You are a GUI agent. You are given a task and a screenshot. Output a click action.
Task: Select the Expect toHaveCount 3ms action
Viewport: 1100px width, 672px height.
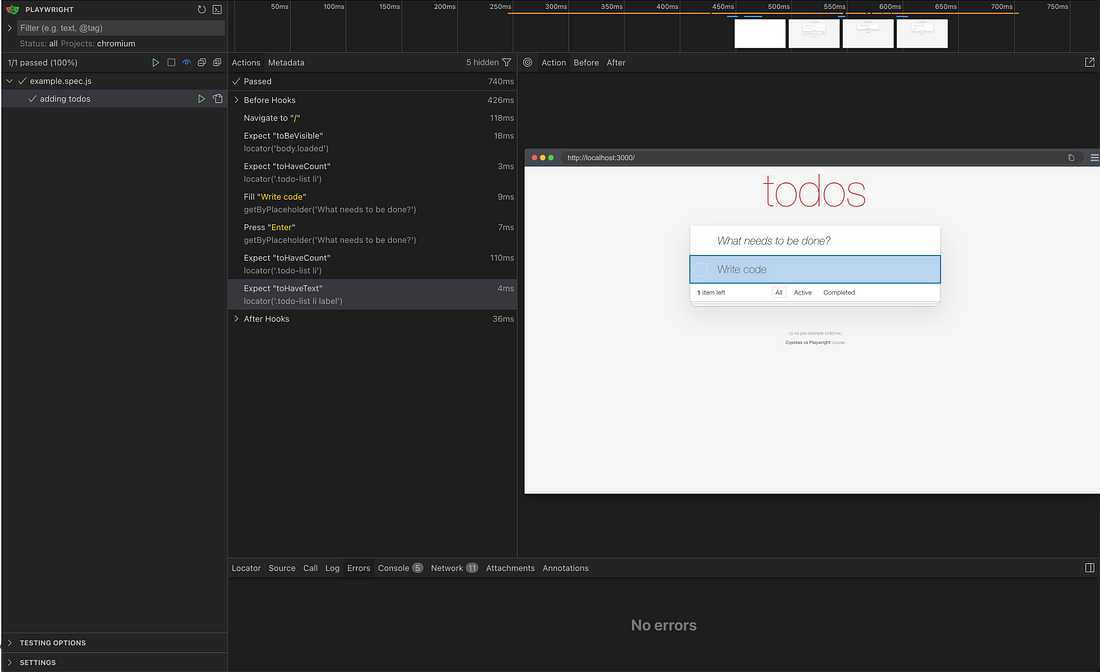(x=373, y=173)
